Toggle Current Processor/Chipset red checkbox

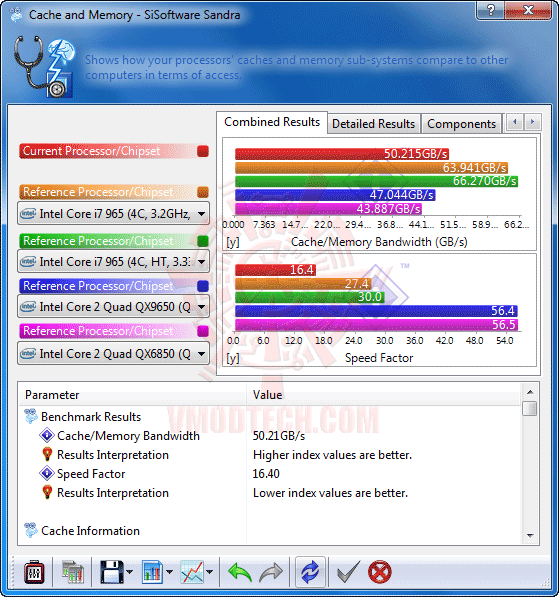click(203, 151)
